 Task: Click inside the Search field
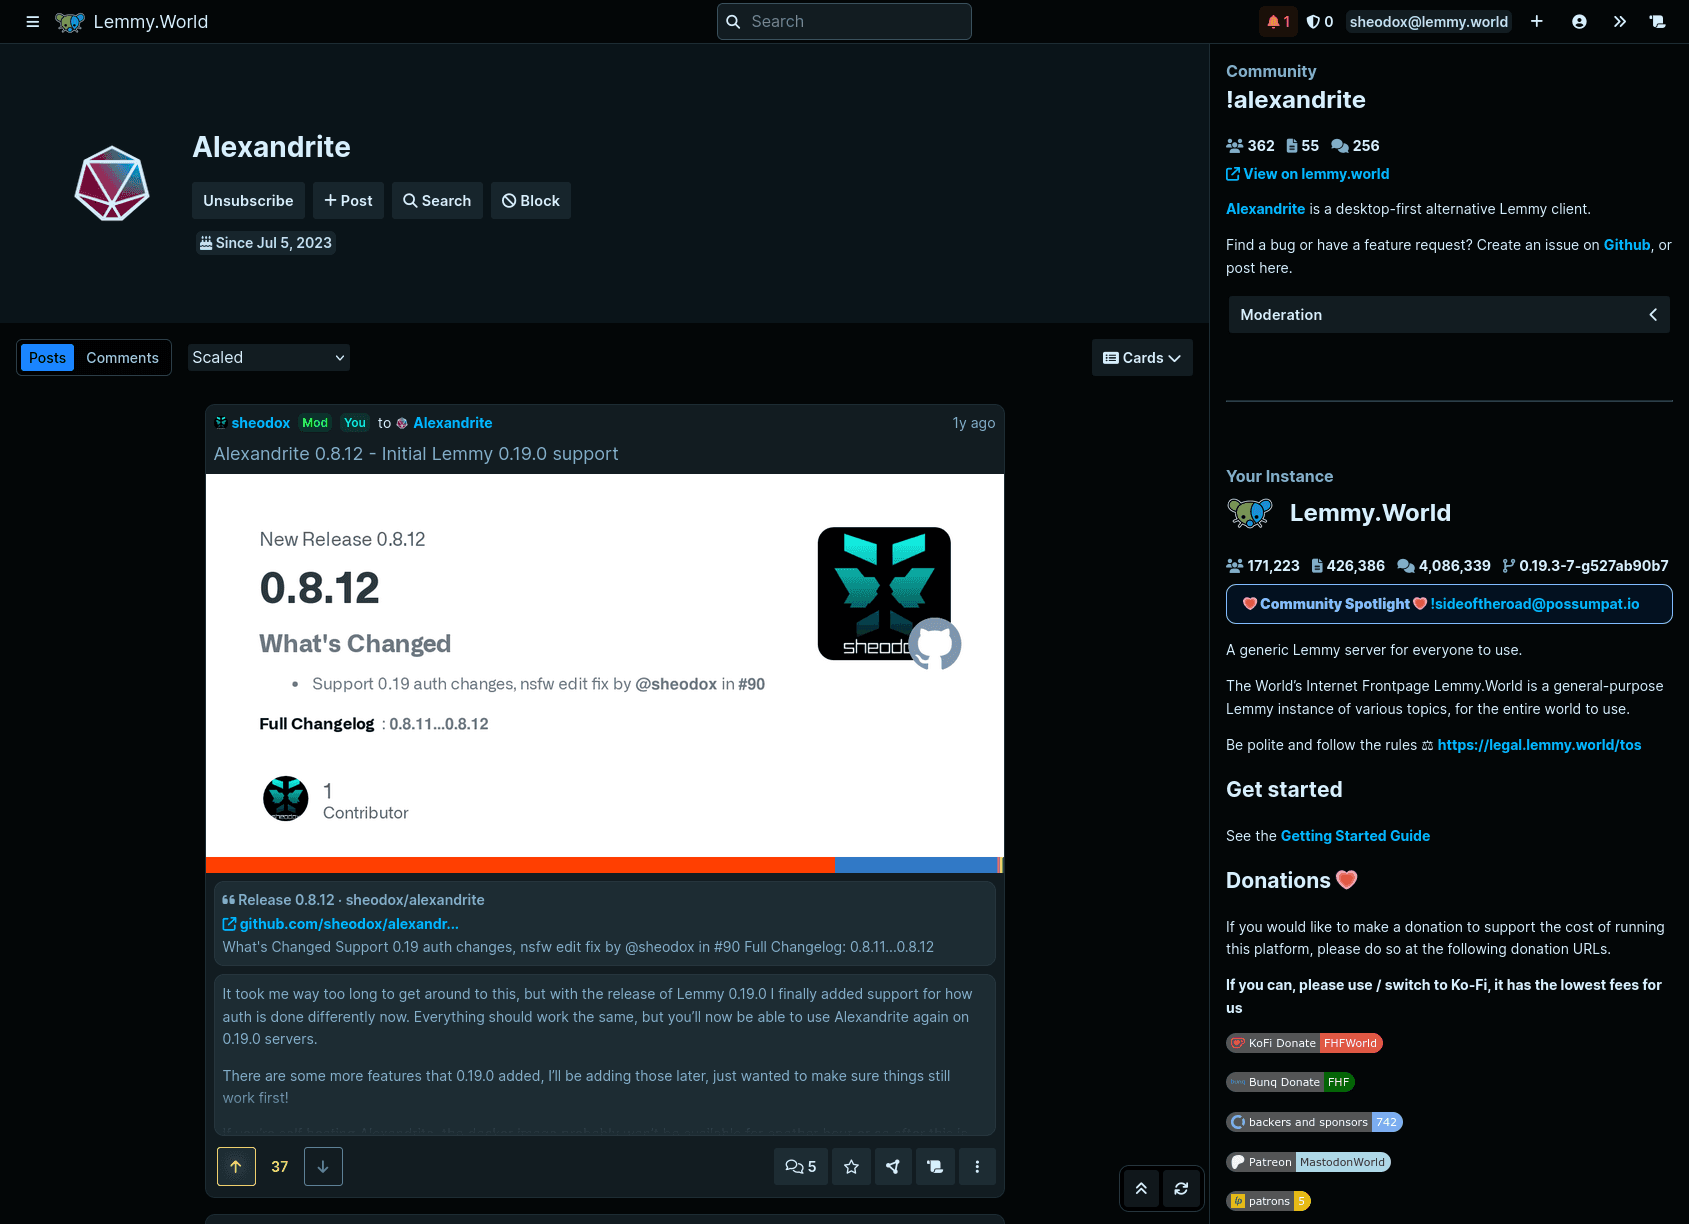(x=843, y=21)
